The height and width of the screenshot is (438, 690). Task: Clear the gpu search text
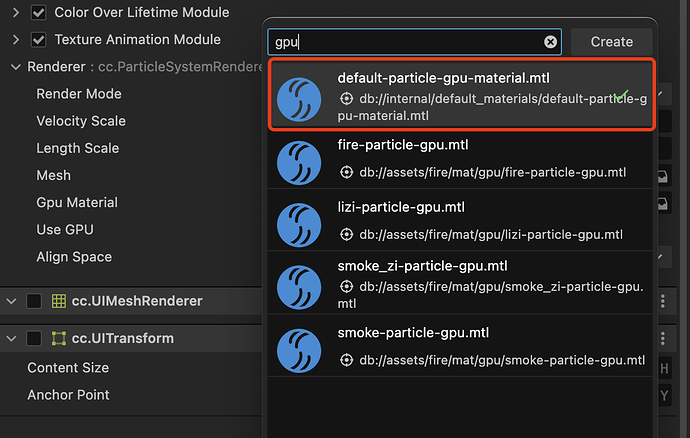tap(550, 42)
